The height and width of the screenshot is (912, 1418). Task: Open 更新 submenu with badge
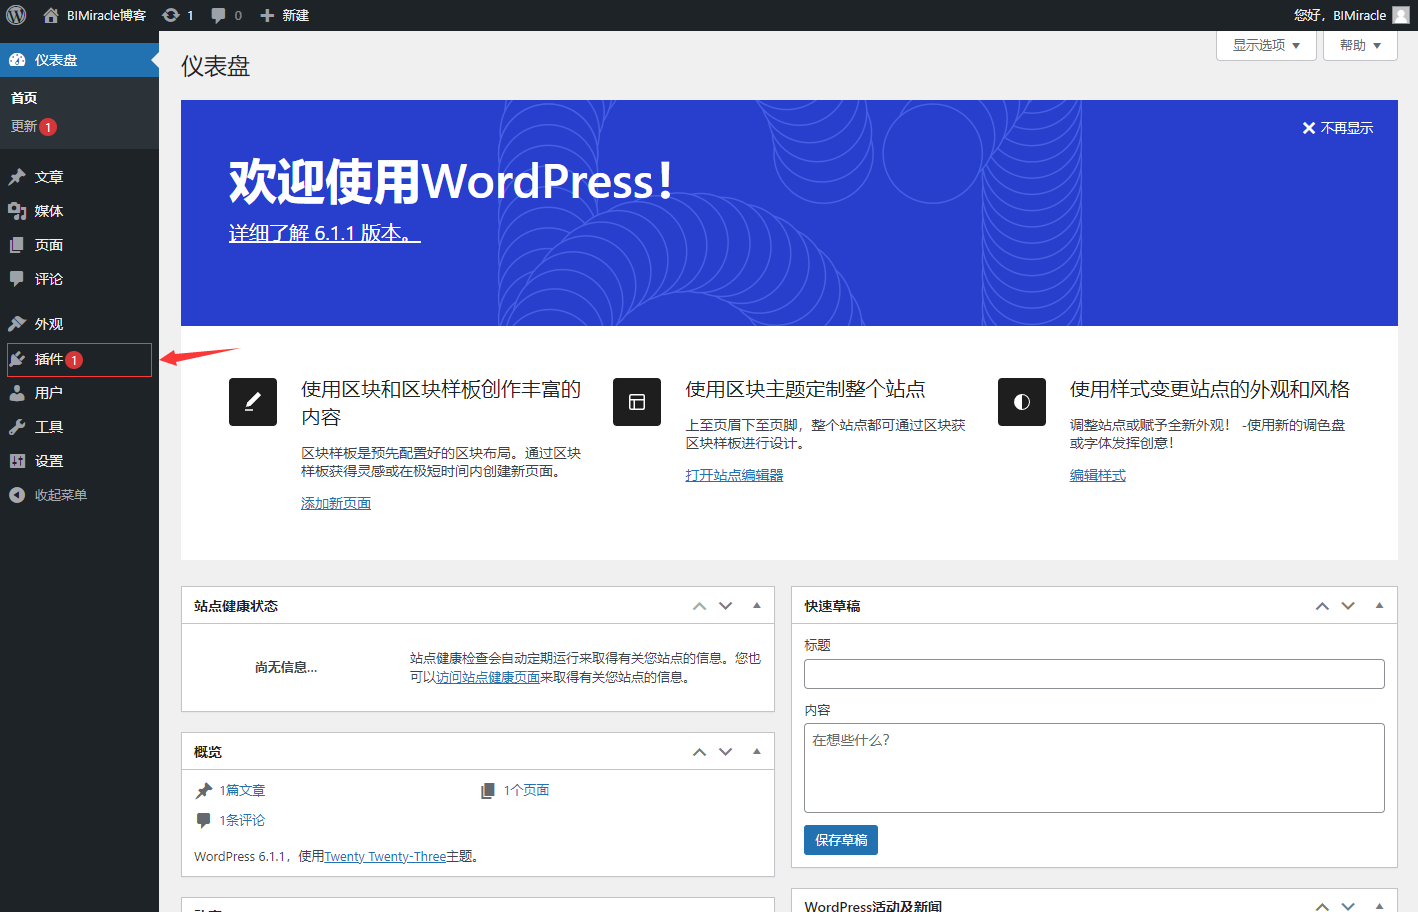[x=33, y=127]
